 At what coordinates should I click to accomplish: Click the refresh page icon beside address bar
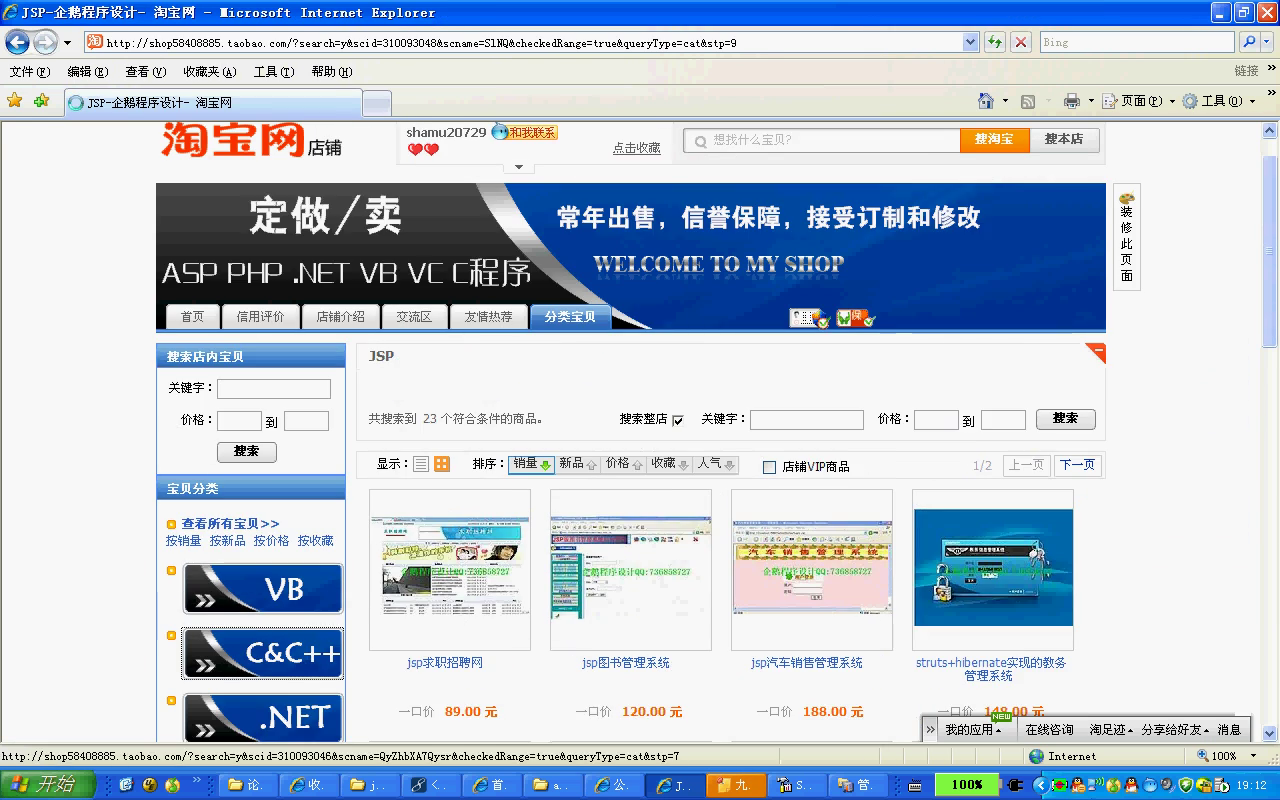coord(995,42)
